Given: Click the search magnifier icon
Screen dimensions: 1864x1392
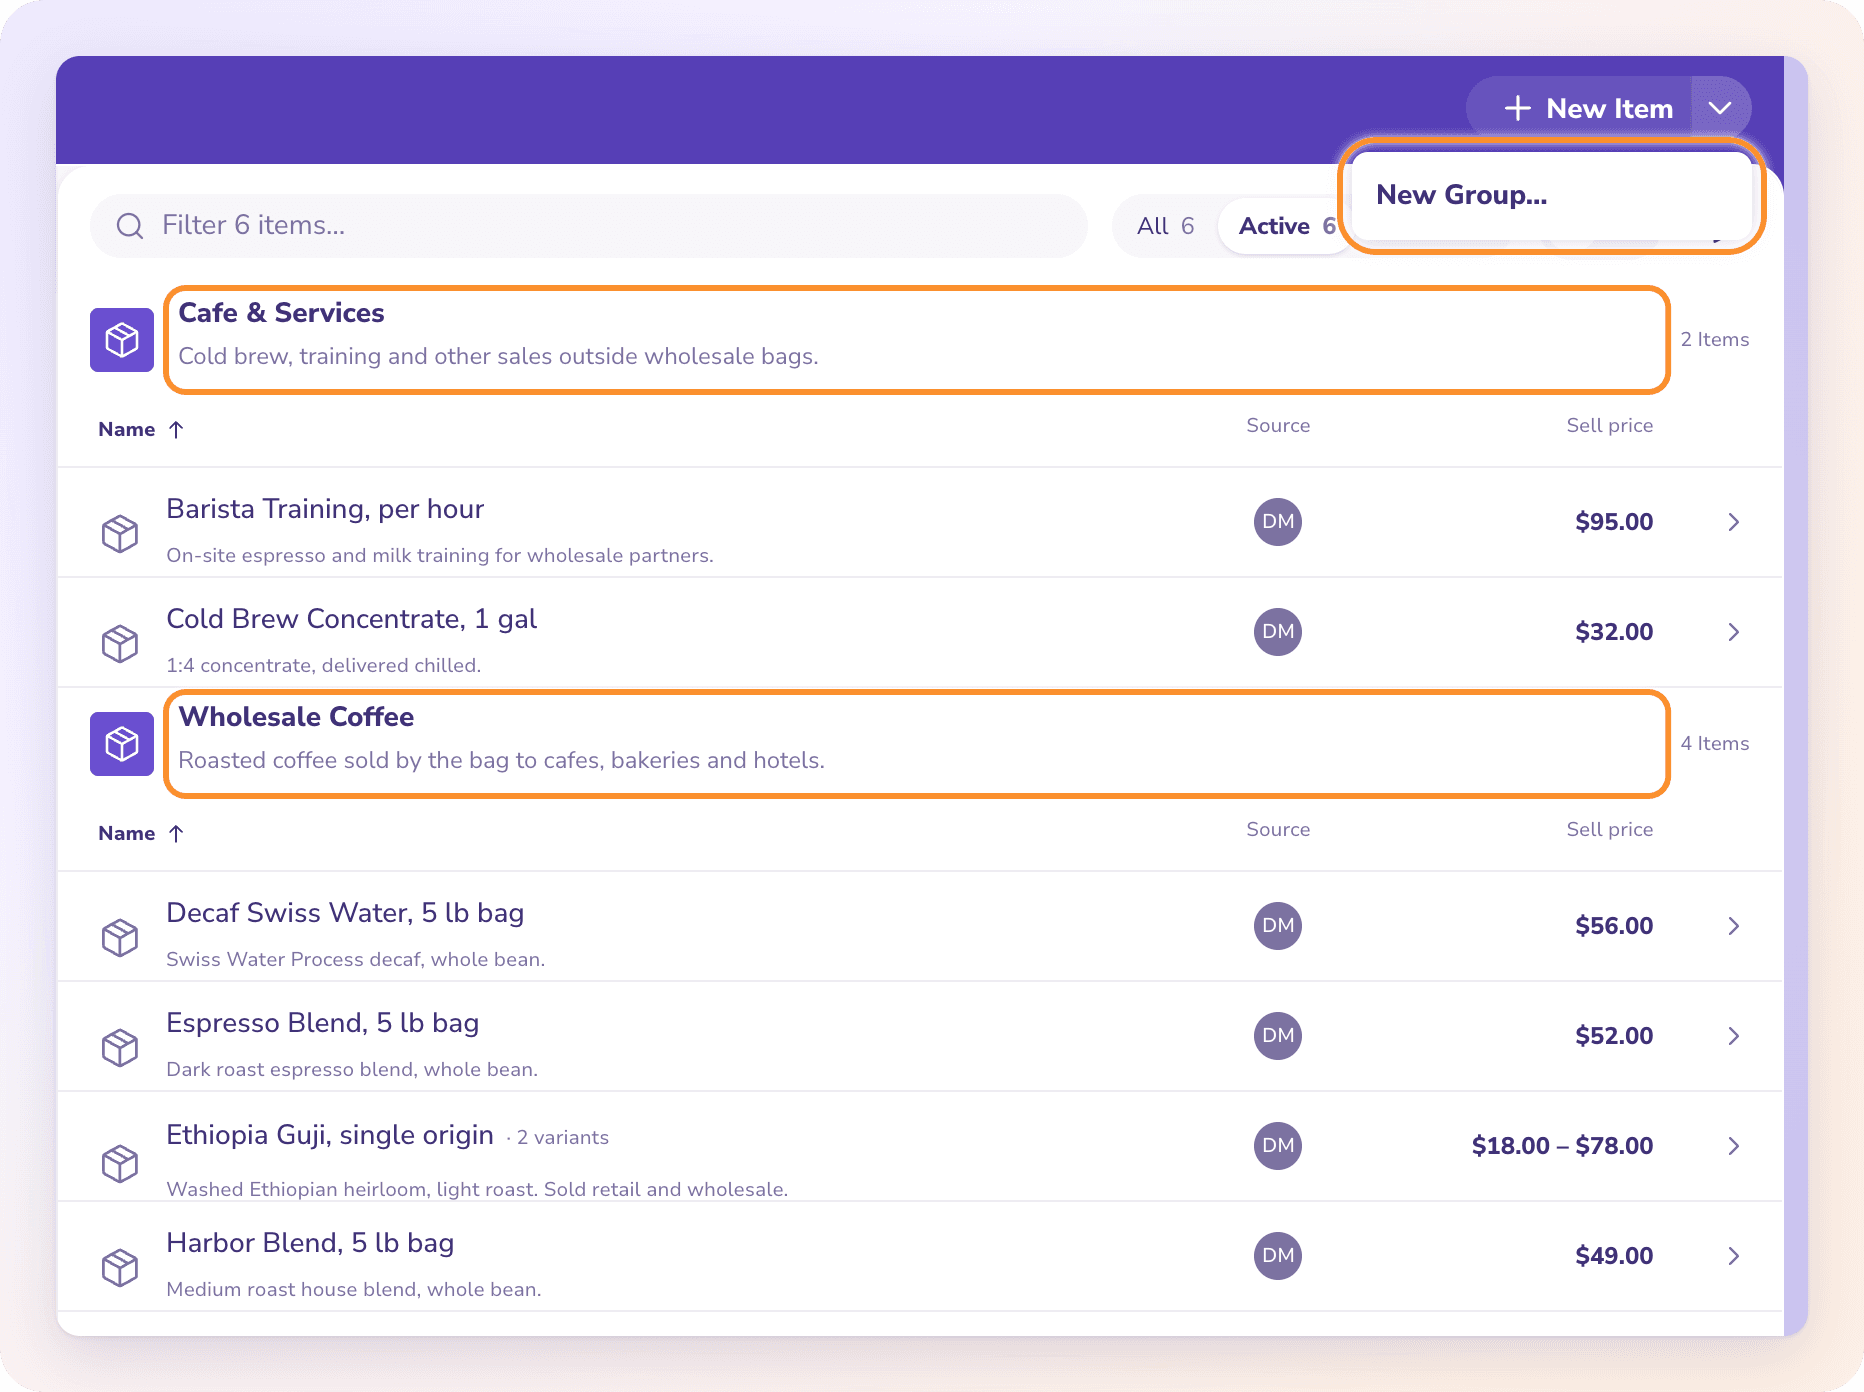Looking at the screenshot, I should coord(130,226).
